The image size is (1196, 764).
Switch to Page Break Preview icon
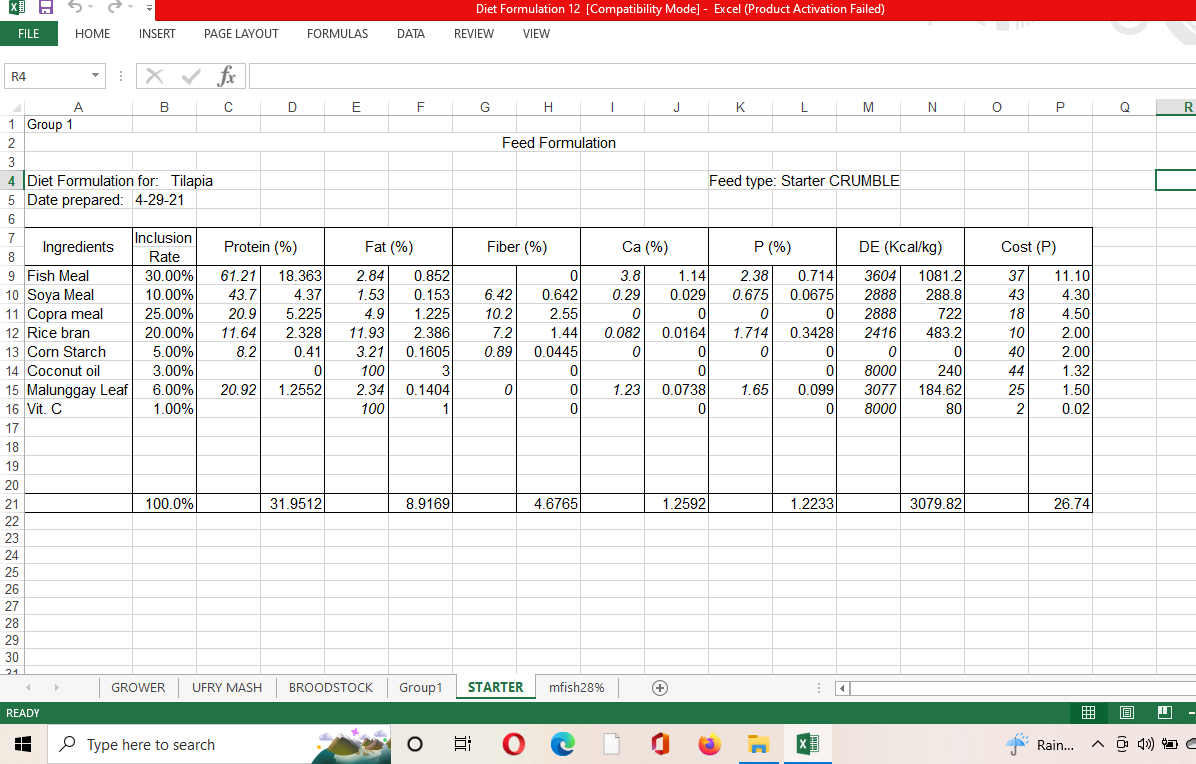click(x=1165, y=713)
